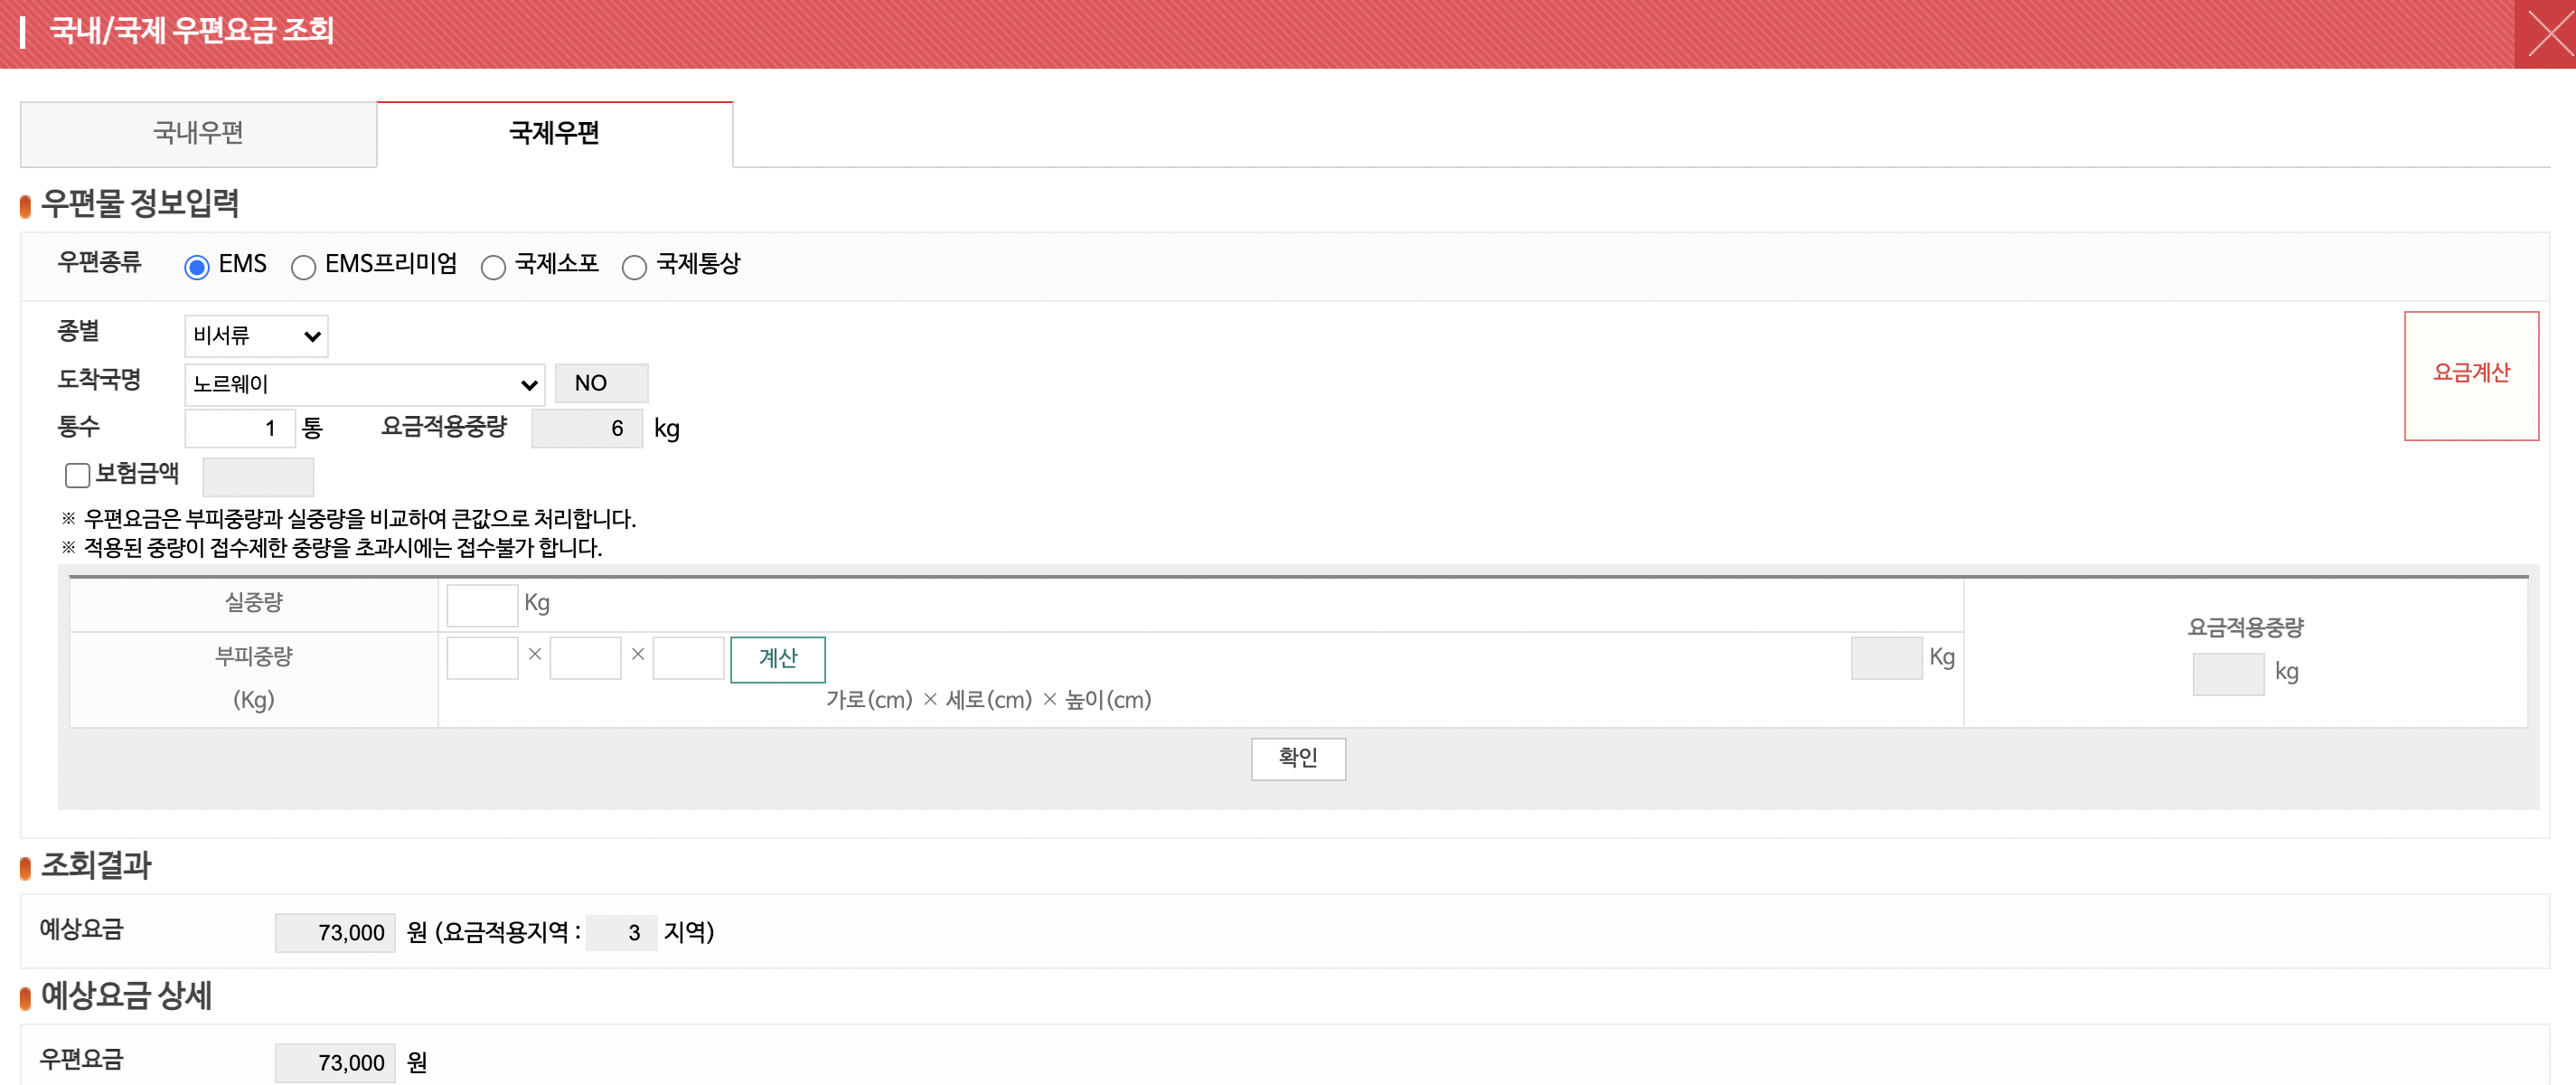Click the 높이 height input field
The image size is (2576, 1085).
tap(688, 658)
